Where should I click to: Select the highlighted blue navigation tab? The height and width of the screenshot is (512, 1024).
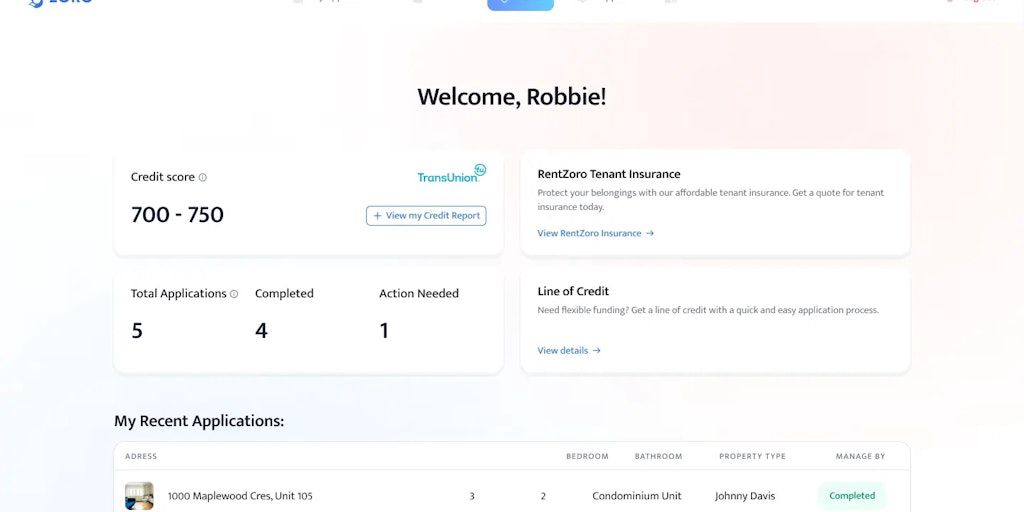[x=520, y=4]
